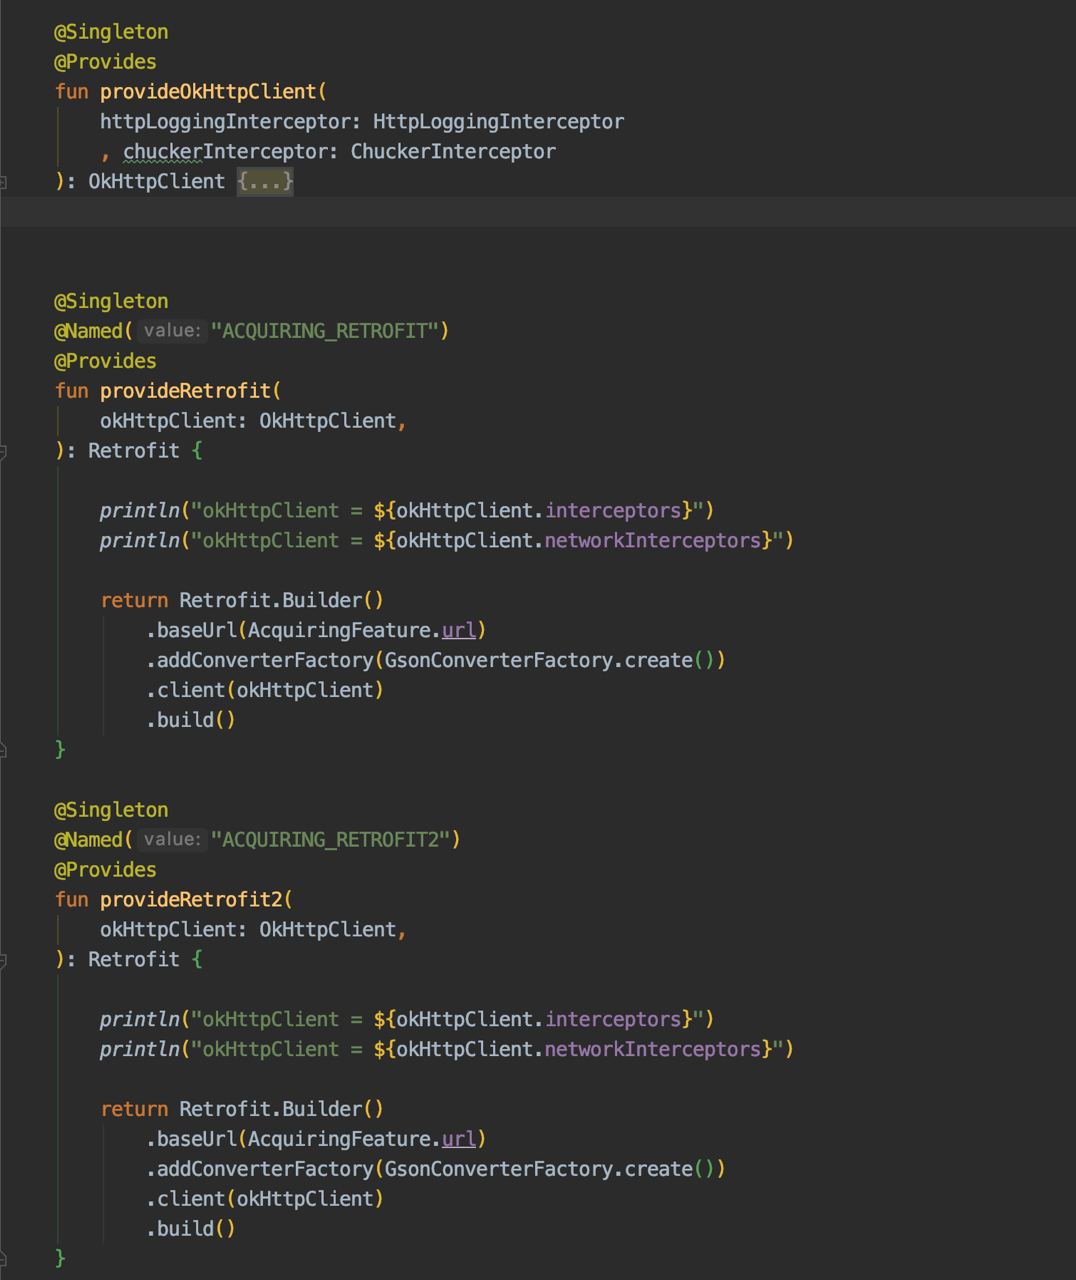This screenshot has height=1280, width=1076.
Task: Click the @Named annotation above provideRetrofit2
Action: tap(88, 840)
